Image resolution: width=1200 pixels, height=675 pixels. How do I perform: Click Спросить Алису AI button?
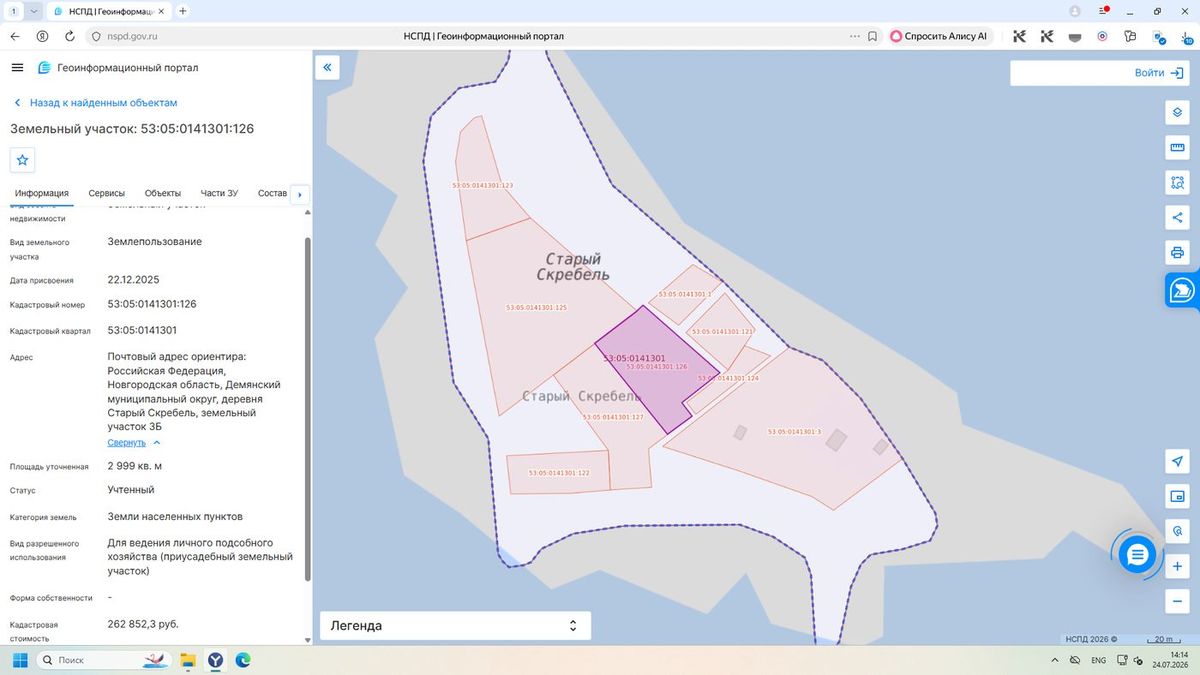pos(938,36)
